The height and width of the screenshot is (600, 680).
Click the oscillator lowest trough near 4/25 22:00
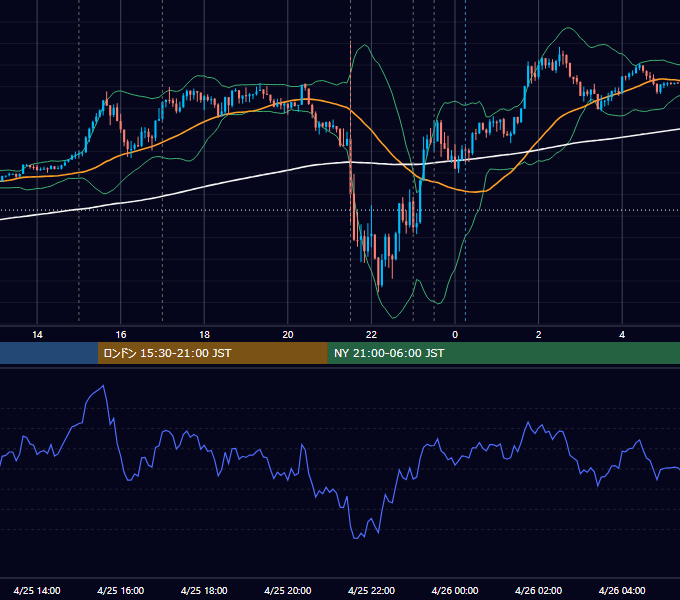tap(356, 538)
